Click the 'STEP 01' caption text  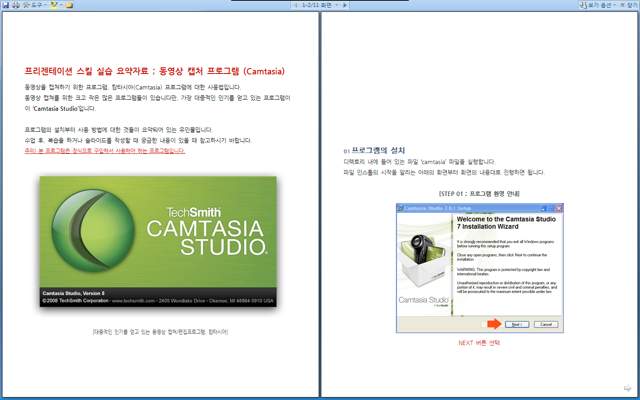point(479,193)
